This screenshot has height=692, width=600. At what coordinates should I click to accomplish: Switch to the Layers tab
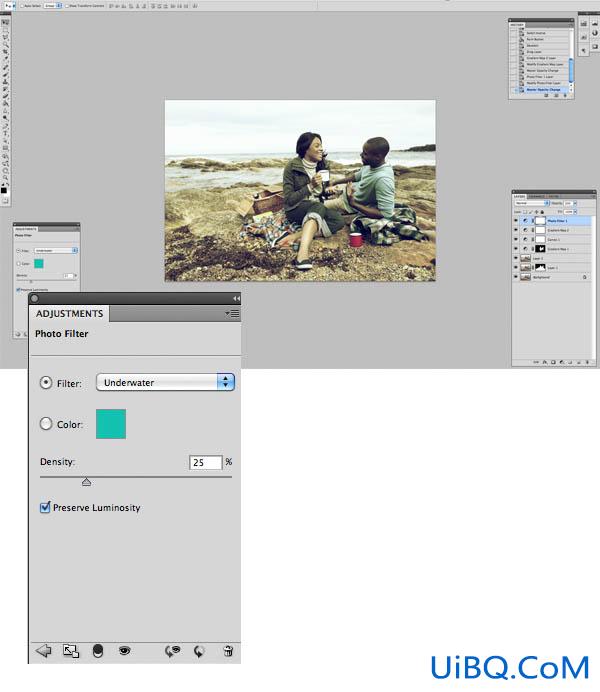pos(519,196)
